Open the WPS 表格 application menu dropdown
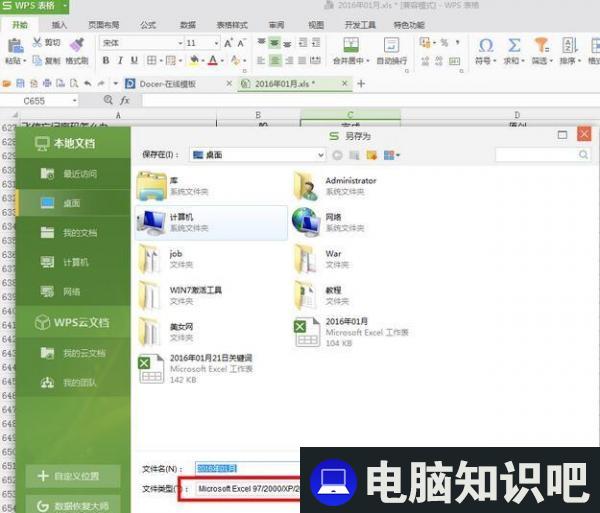 pos(65,6)
